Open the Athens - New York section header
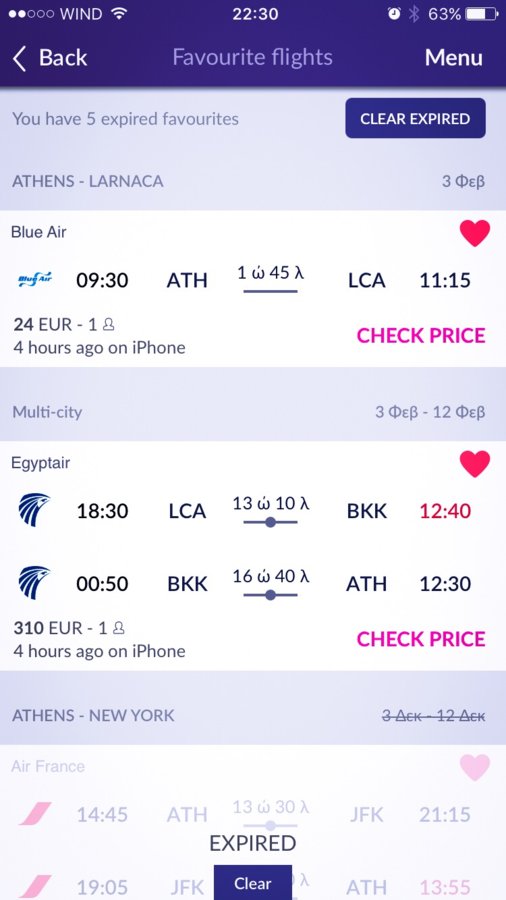This screenshot has height=900, width=506. 253,715
